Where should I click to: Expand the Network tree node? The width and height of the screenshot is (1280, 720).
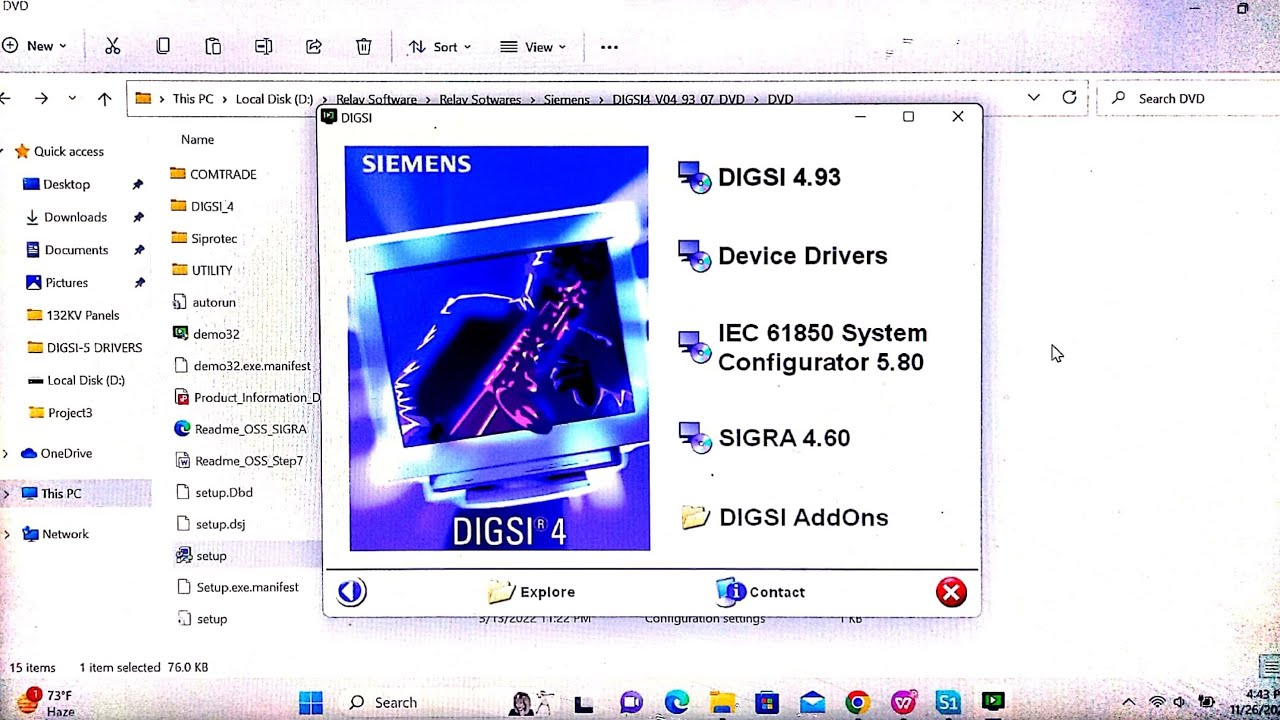coord(6,534)
